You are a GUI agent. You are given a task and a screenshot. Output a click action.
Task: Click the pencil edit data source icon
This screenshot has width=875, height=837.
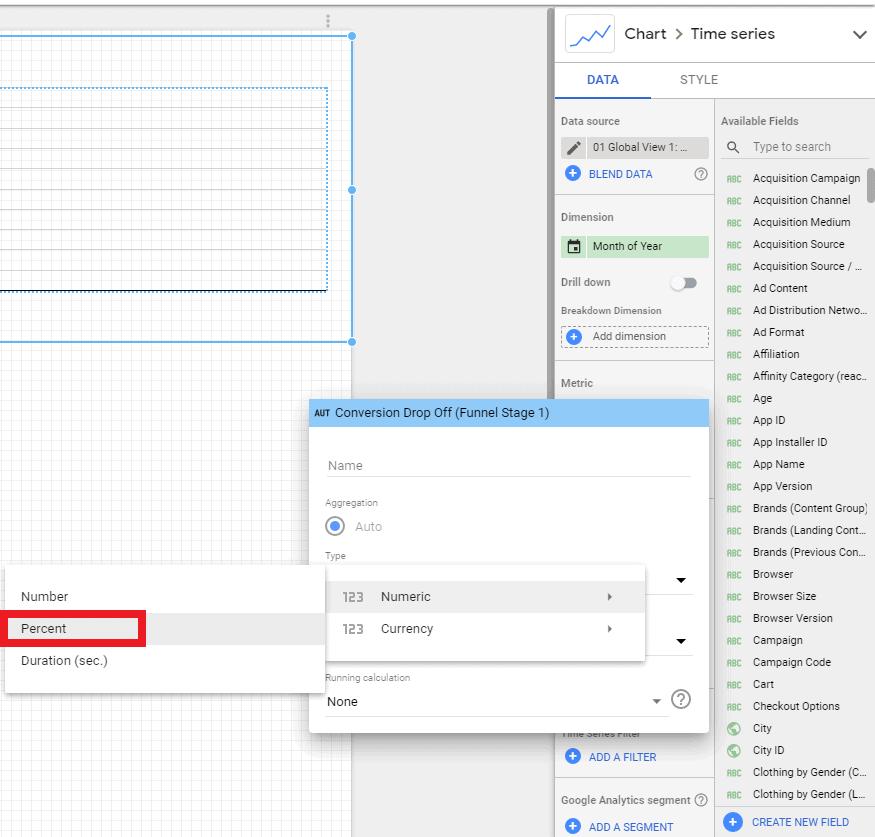click(574, 148)
